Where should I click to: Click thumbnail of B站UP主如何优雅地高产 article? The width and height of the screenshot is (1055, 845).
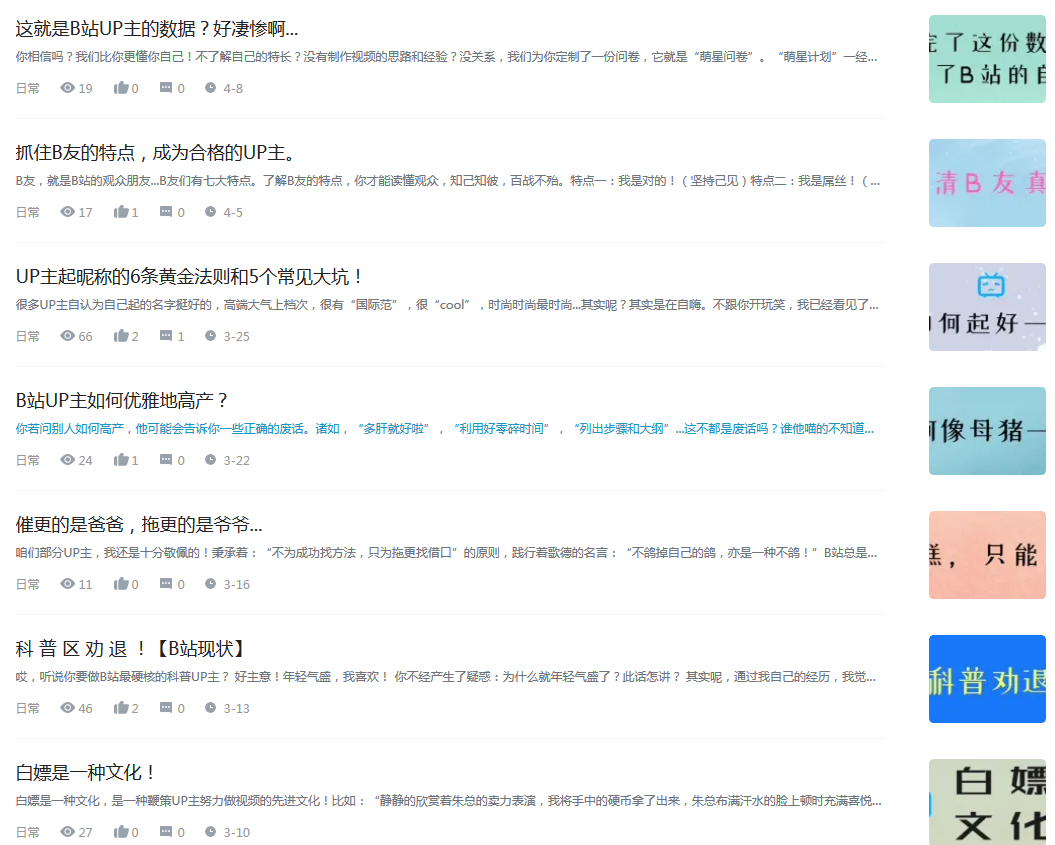(x=987, y=431)
